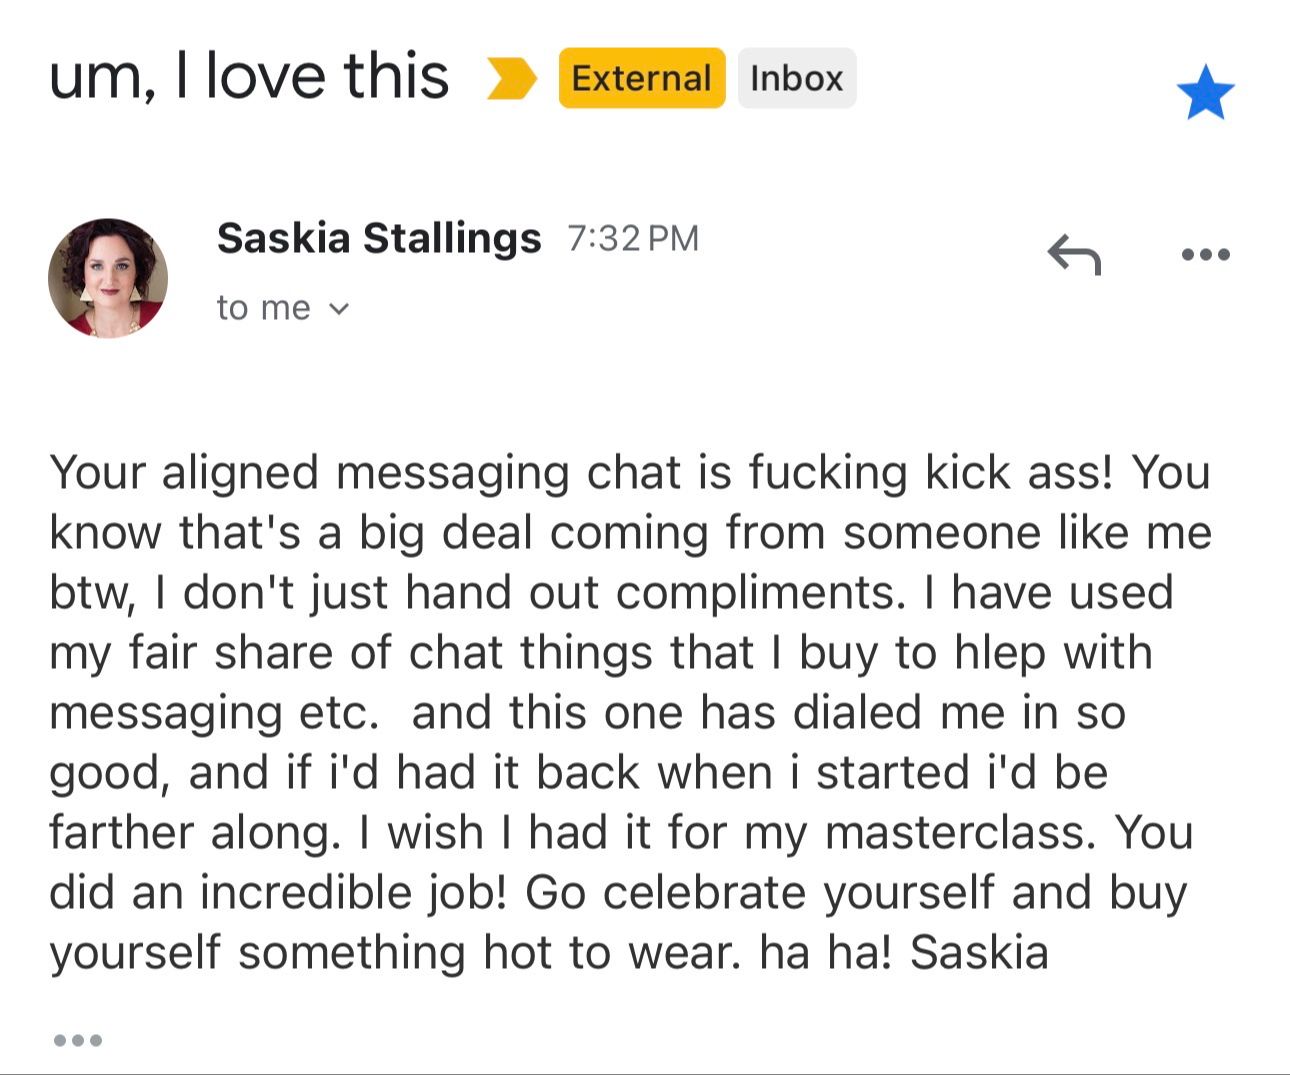Viewport: 1290px width, 1075px height.
Task: Click the reply arrow icon
Action: pyautogui.click(x=1073, y=254)
